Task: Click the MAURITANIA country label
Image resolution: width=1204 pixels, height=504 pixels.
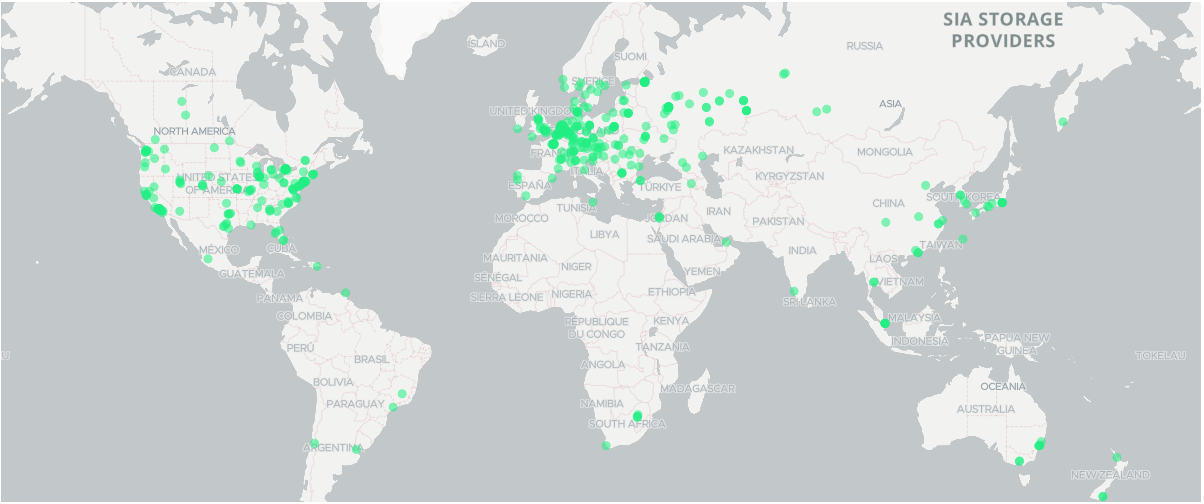Action: [514, 258]
